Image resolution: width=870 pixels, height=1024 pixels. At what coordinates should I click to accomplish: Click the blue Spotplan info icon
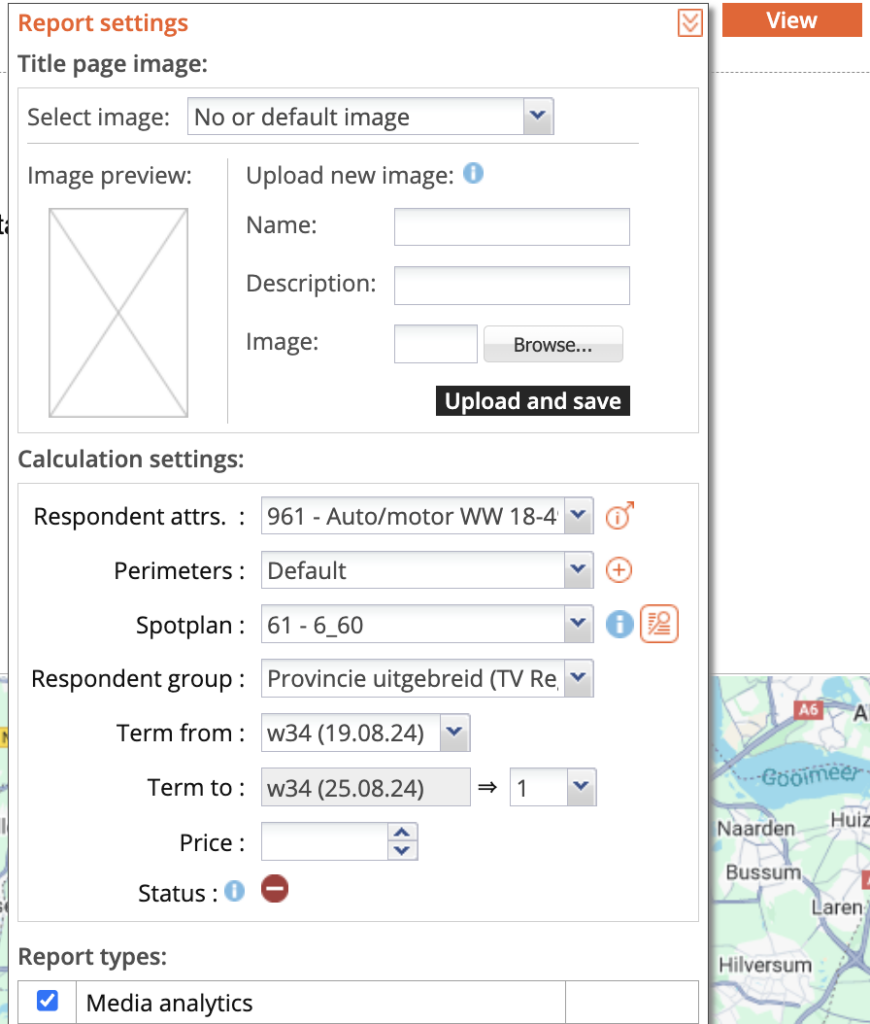tap(620, 625)
